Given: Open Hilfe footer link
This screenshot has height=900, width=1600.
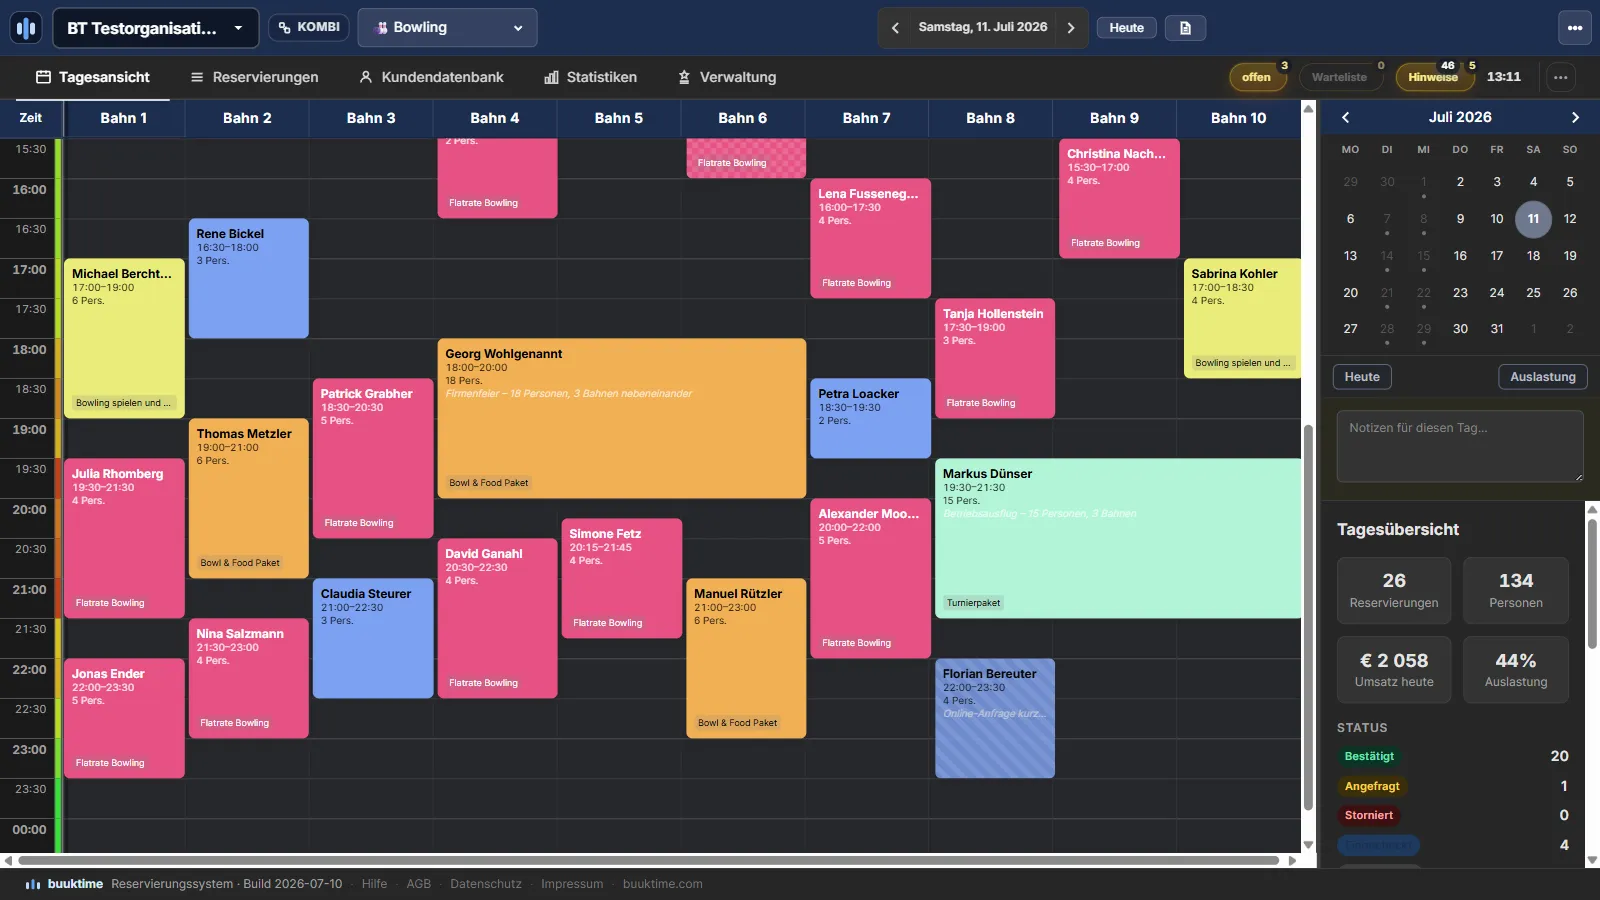Looking at the screenshot, I should pos(374,884).
